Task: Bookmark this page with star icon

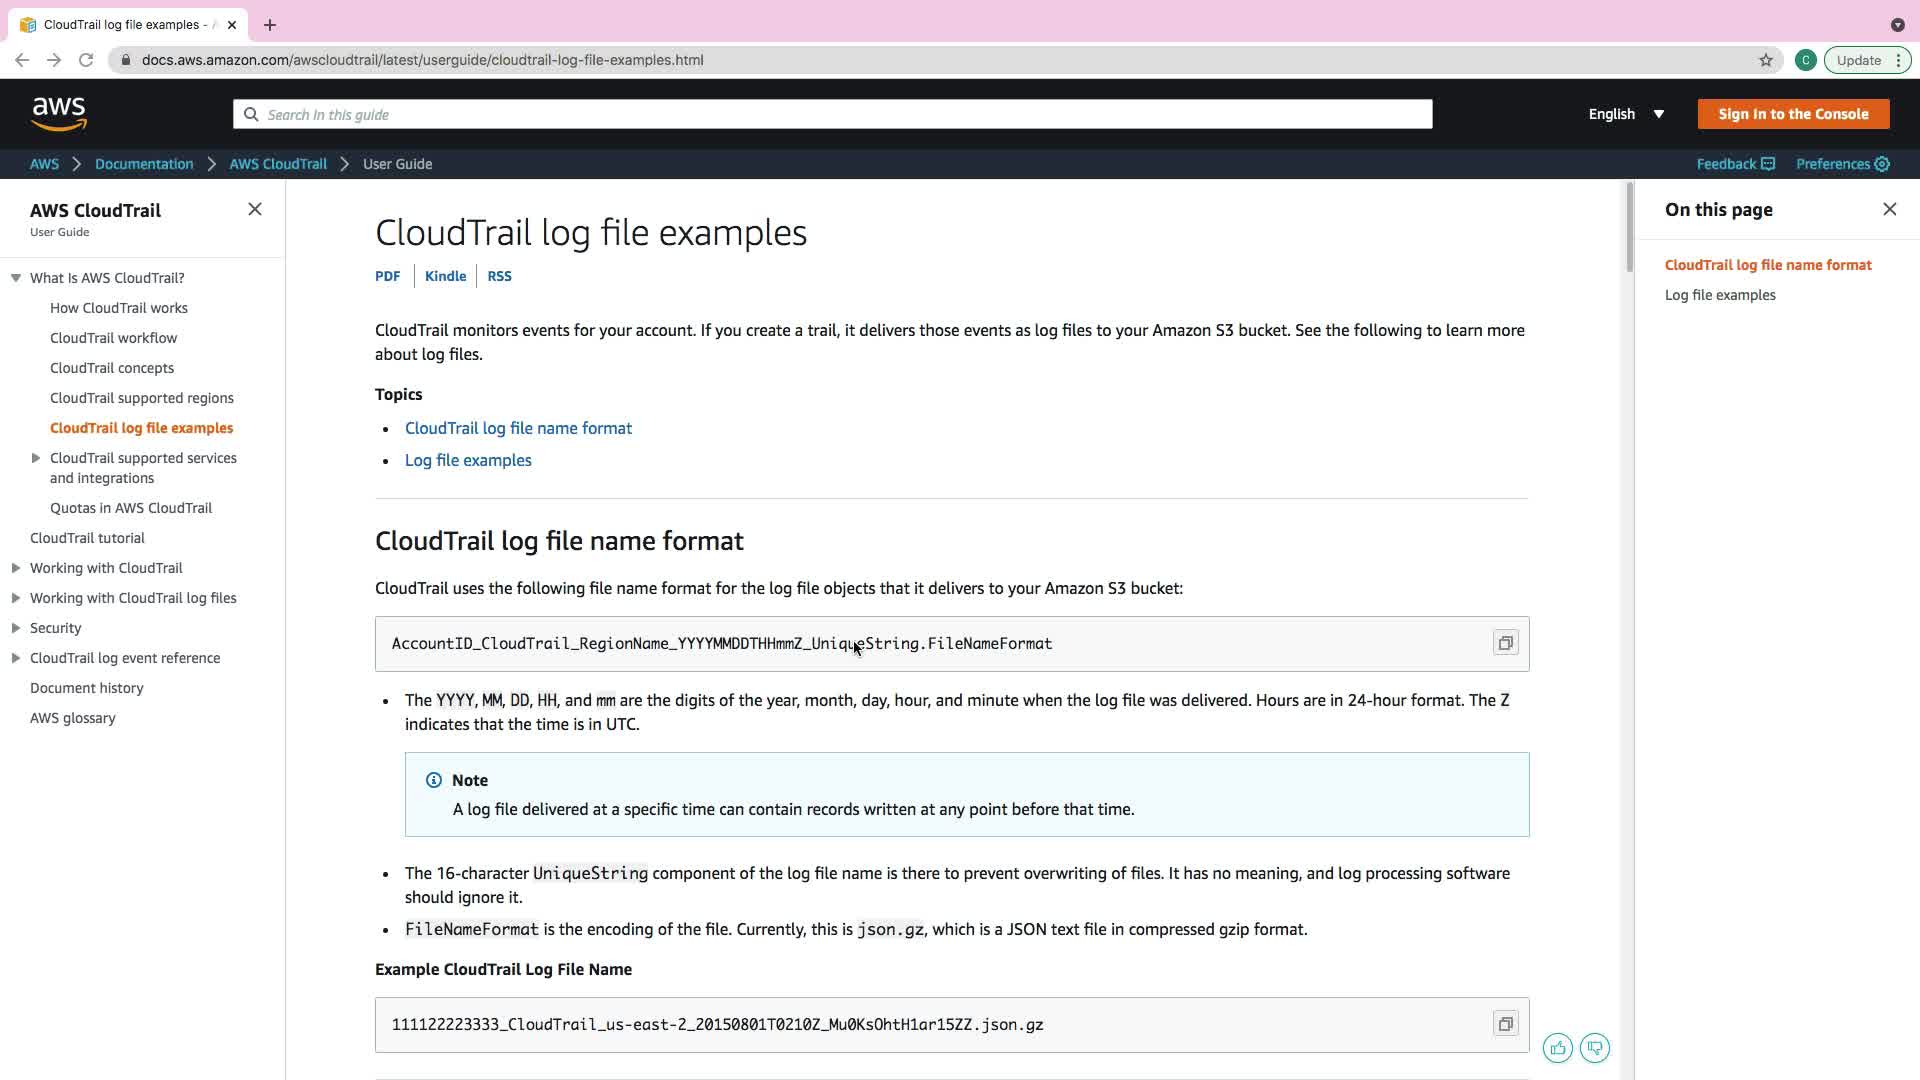Action: coord(1766,60)
